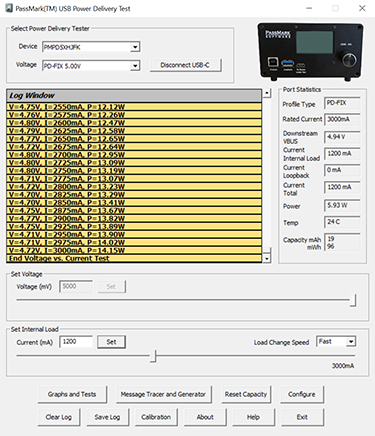The width and height of the screenshot is (375, 436).
Task: Click the PassMark app icon in title bar
Action: pos(9,8)
